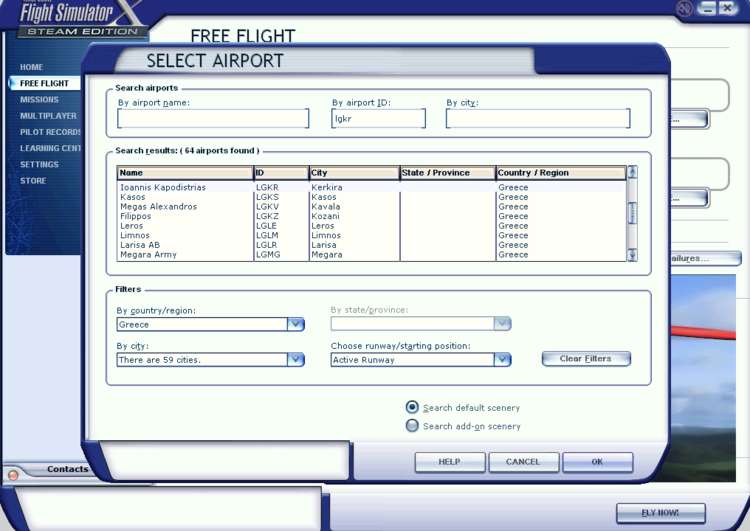This screenshot has height=531, width=750.
Task: Select the Ioannis Kapodistrias airport row
Action: (x=371, y=188)
